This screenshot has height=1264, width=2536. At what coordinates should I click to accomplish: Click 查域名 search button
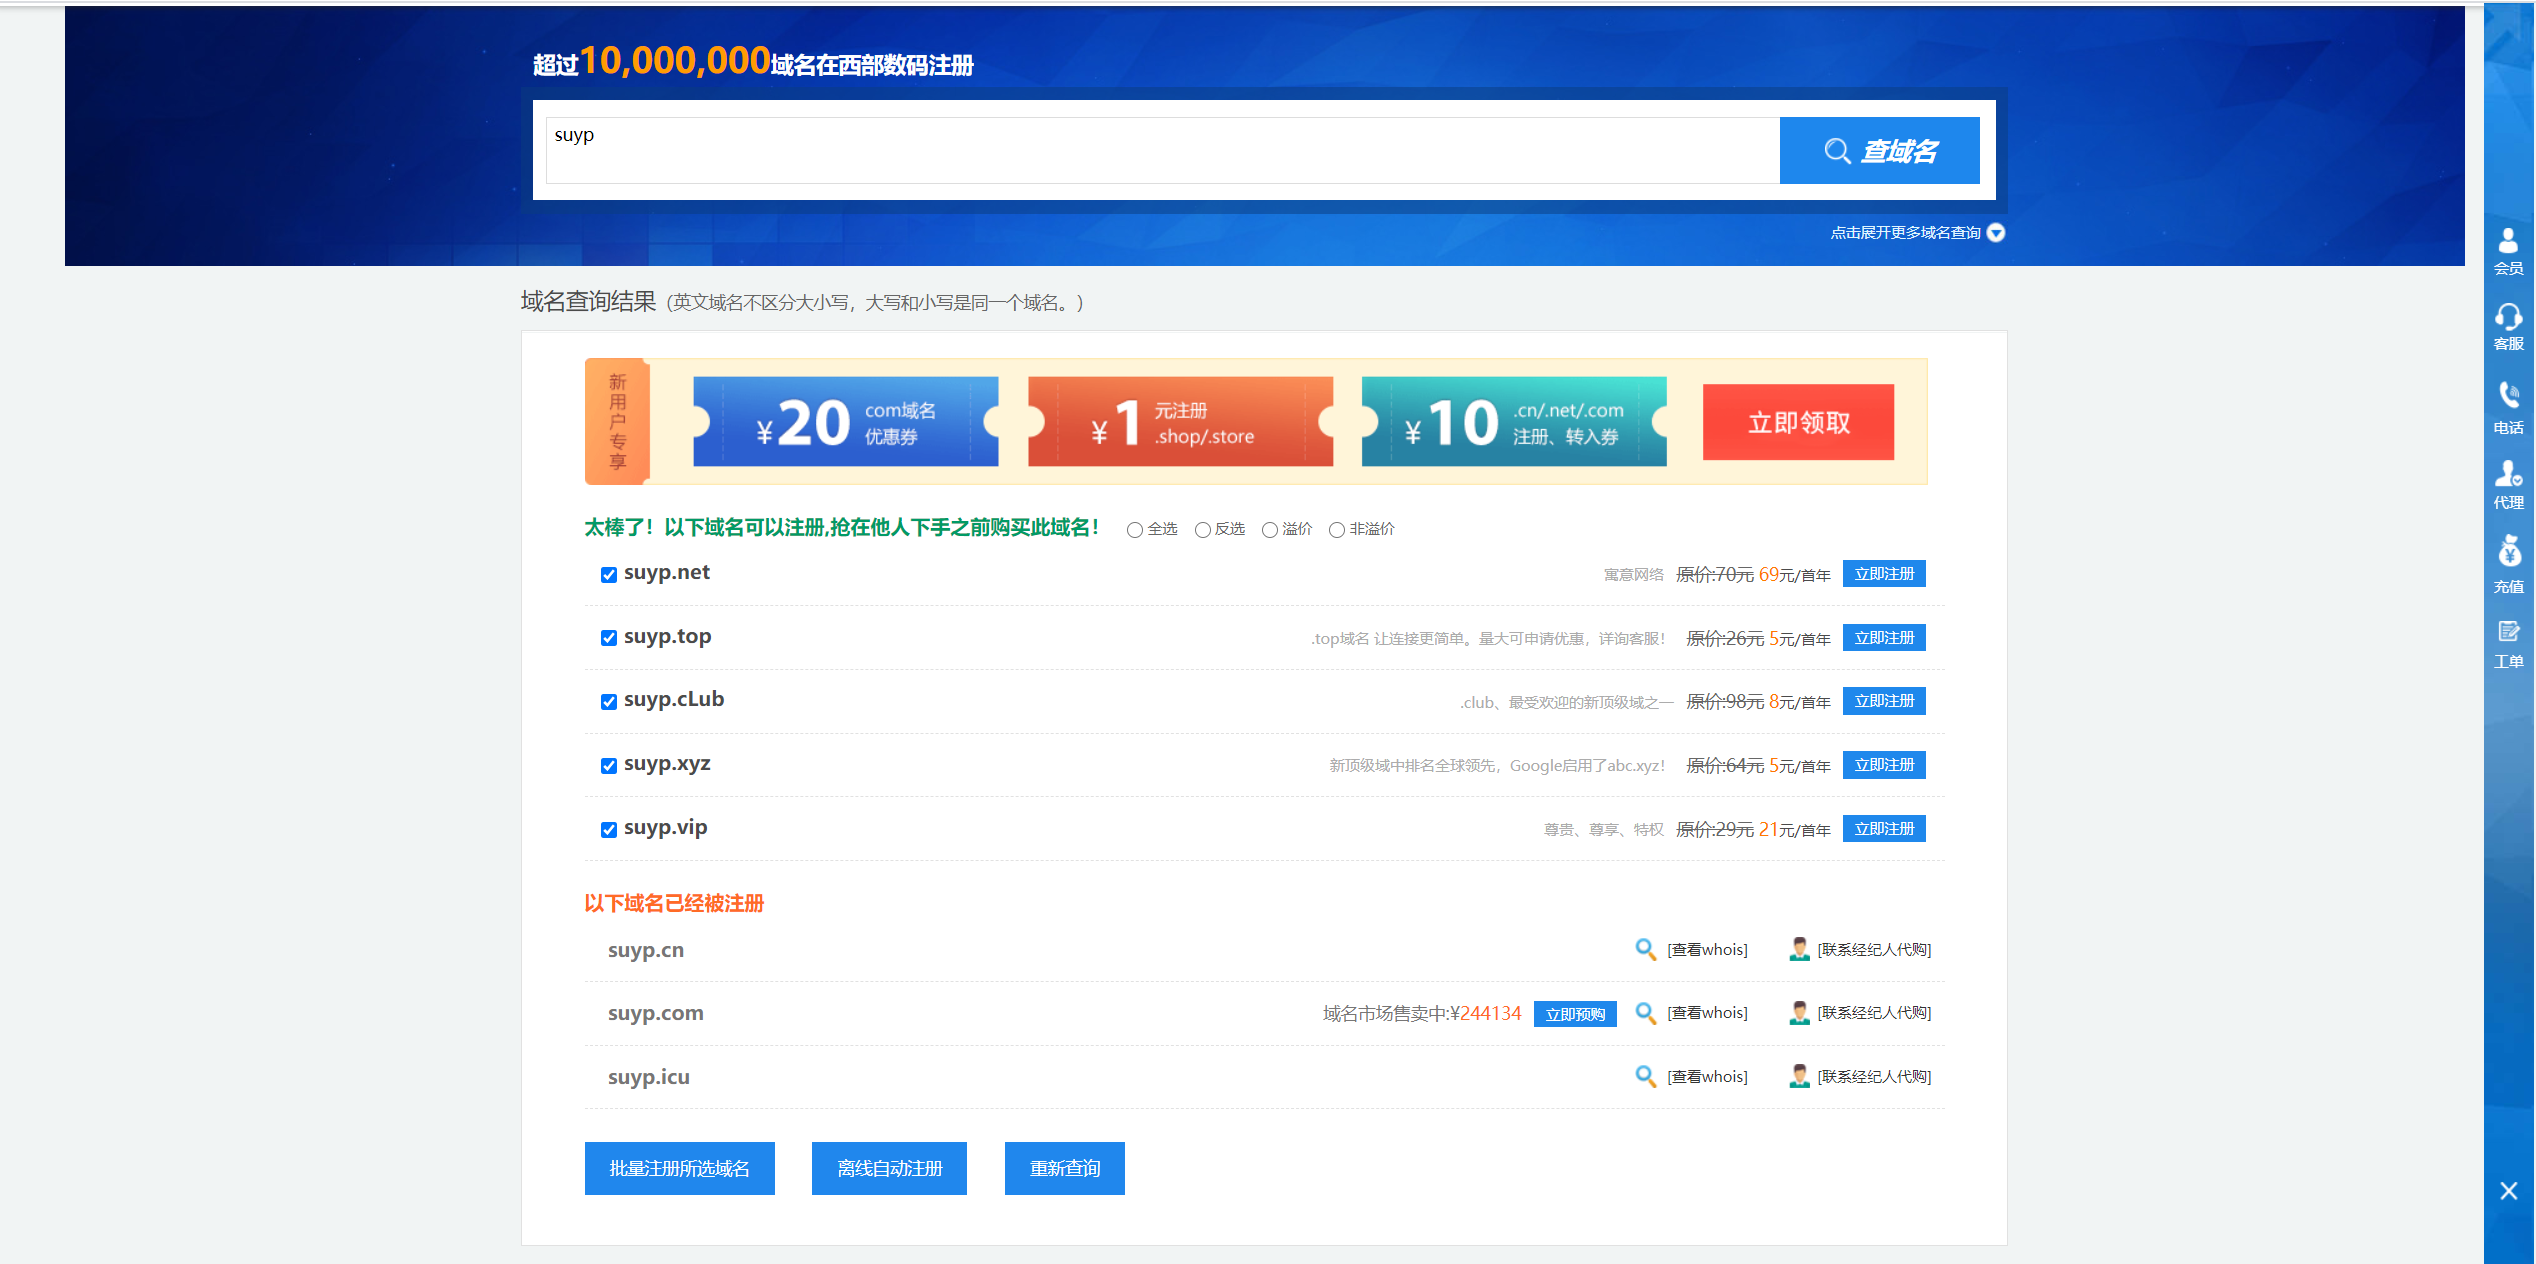tap(1879, 151)
